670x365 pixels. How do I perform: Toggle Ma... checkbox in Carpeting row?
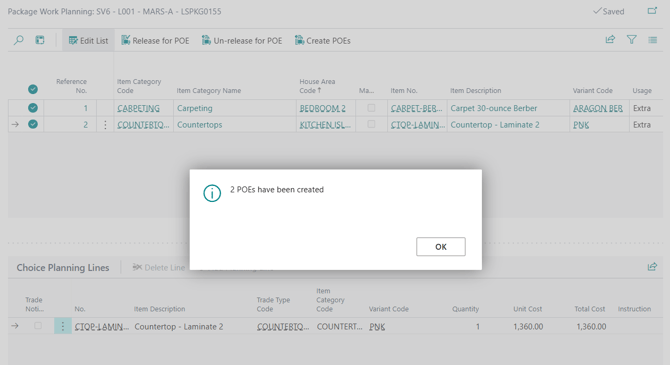tap(371, 108)
